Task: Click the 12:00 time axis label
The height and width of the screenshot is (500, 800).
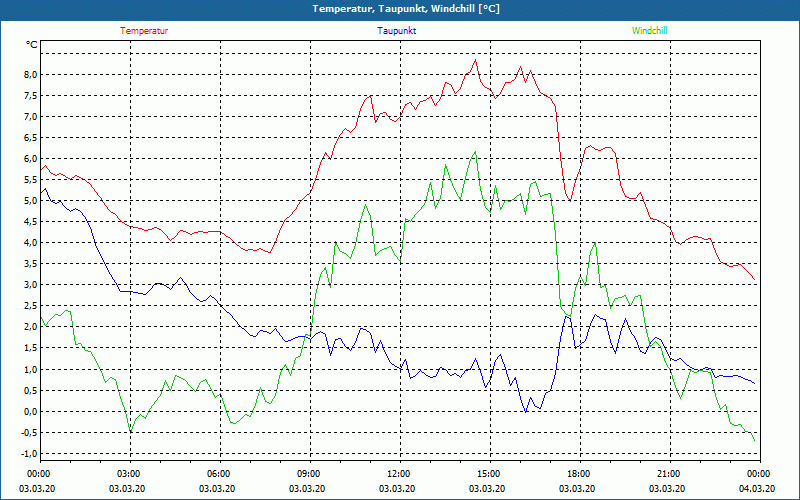Action: (400, 474)
